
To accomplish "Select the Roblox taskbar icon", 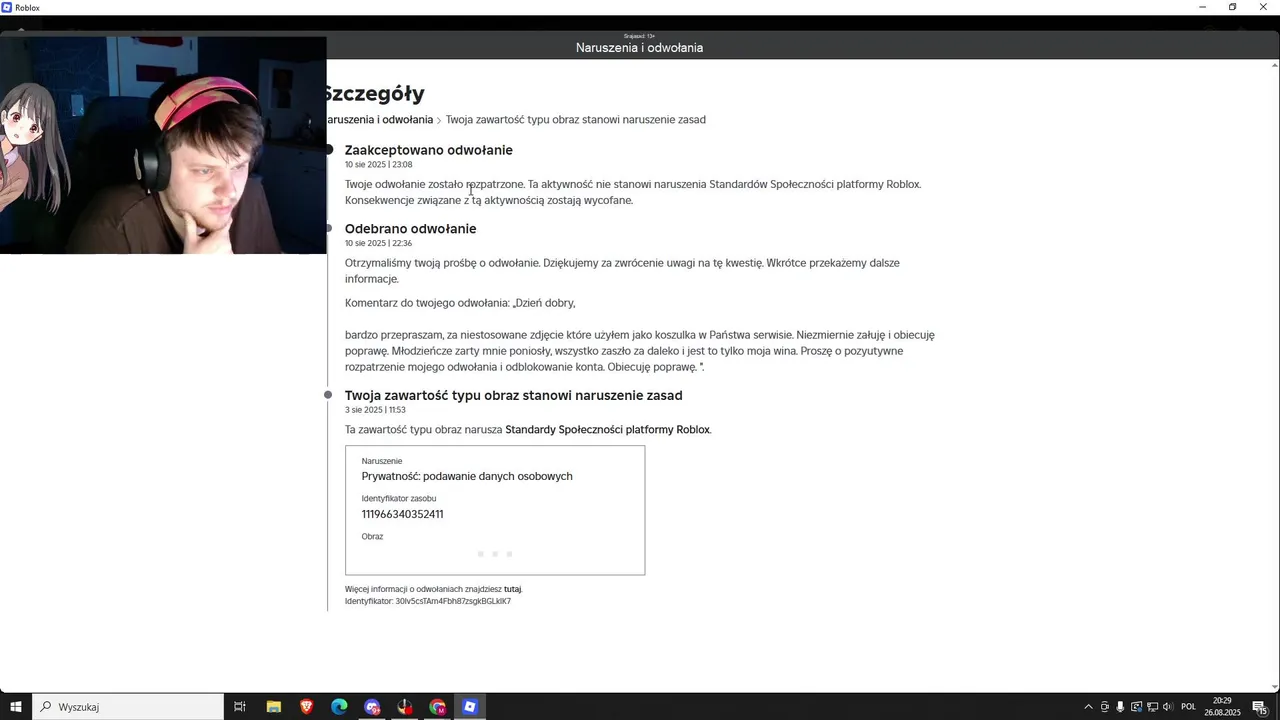I will click(470, 707).
